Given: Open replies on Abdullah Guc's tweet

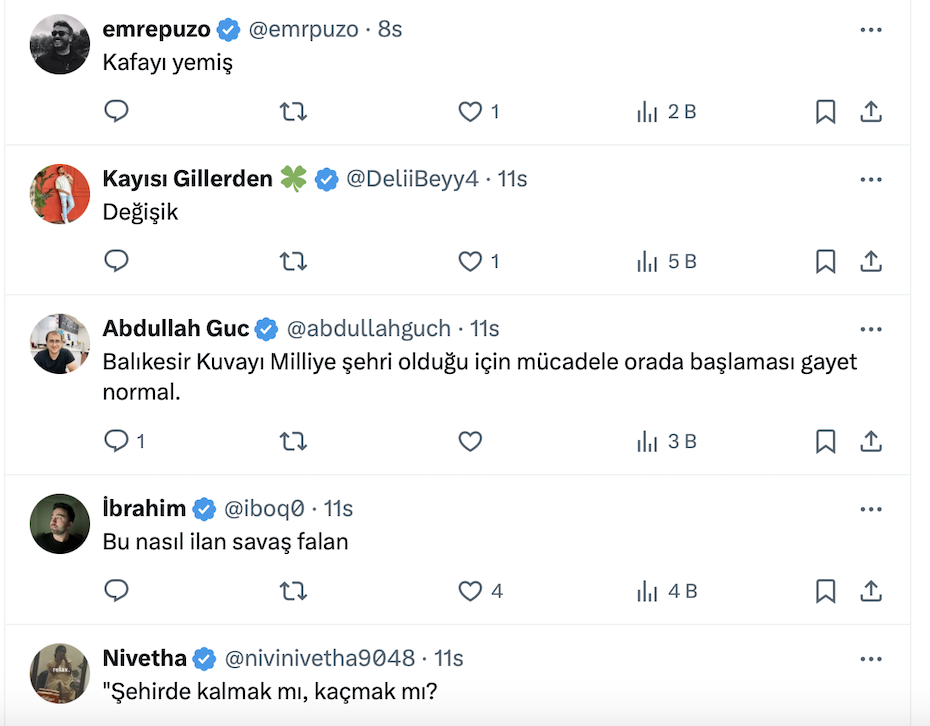Looking at the screenshot, I should click(117, 441).
